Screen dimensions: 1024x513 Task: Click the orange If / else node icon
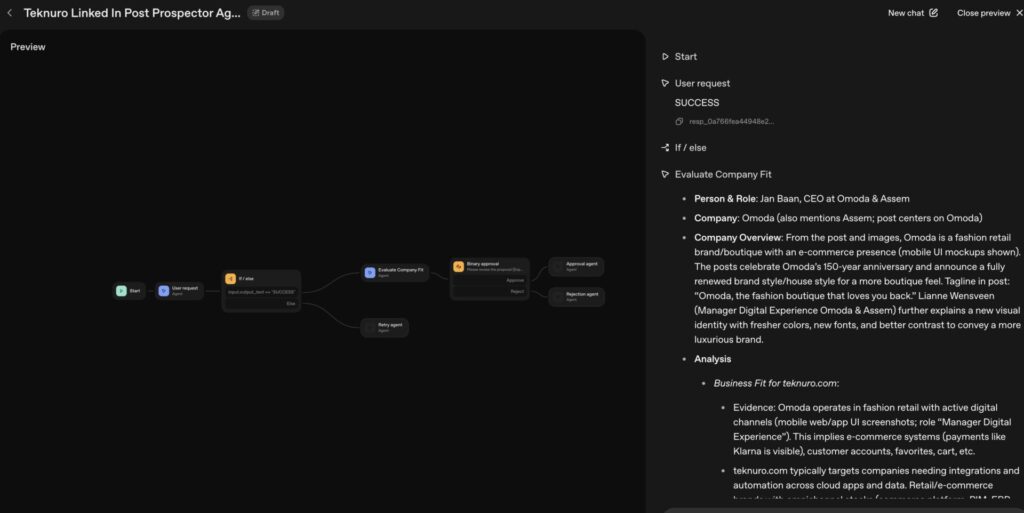click(x=230, y=278)
